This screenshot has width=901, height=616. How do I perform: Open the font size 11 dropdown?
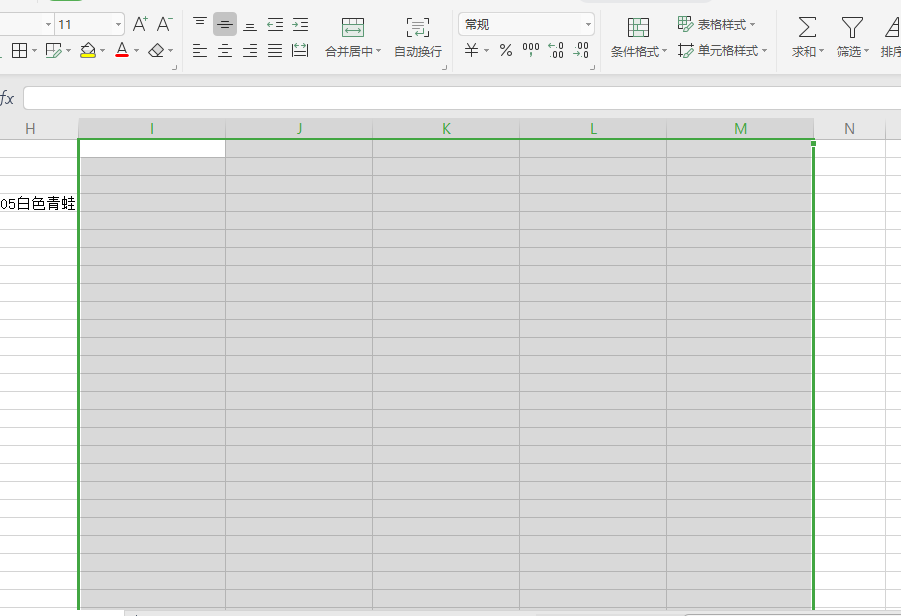118,25
